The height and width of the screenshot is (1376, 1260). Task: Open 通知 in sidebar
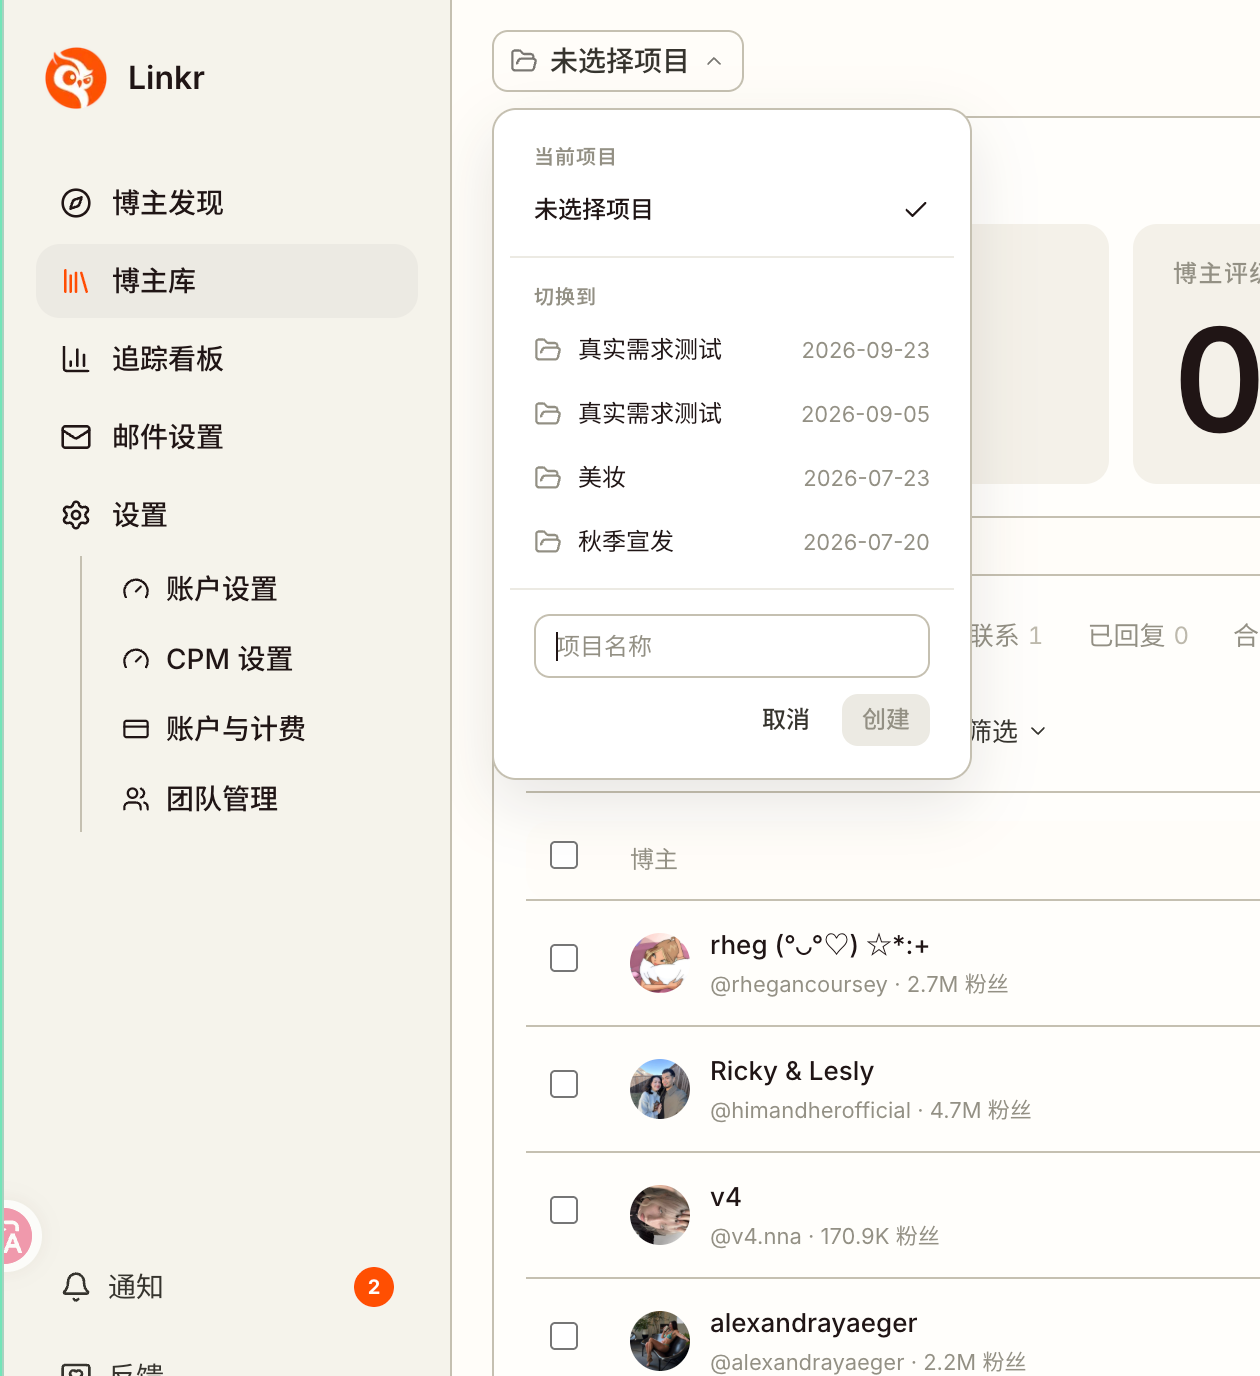coord(227,1287)
